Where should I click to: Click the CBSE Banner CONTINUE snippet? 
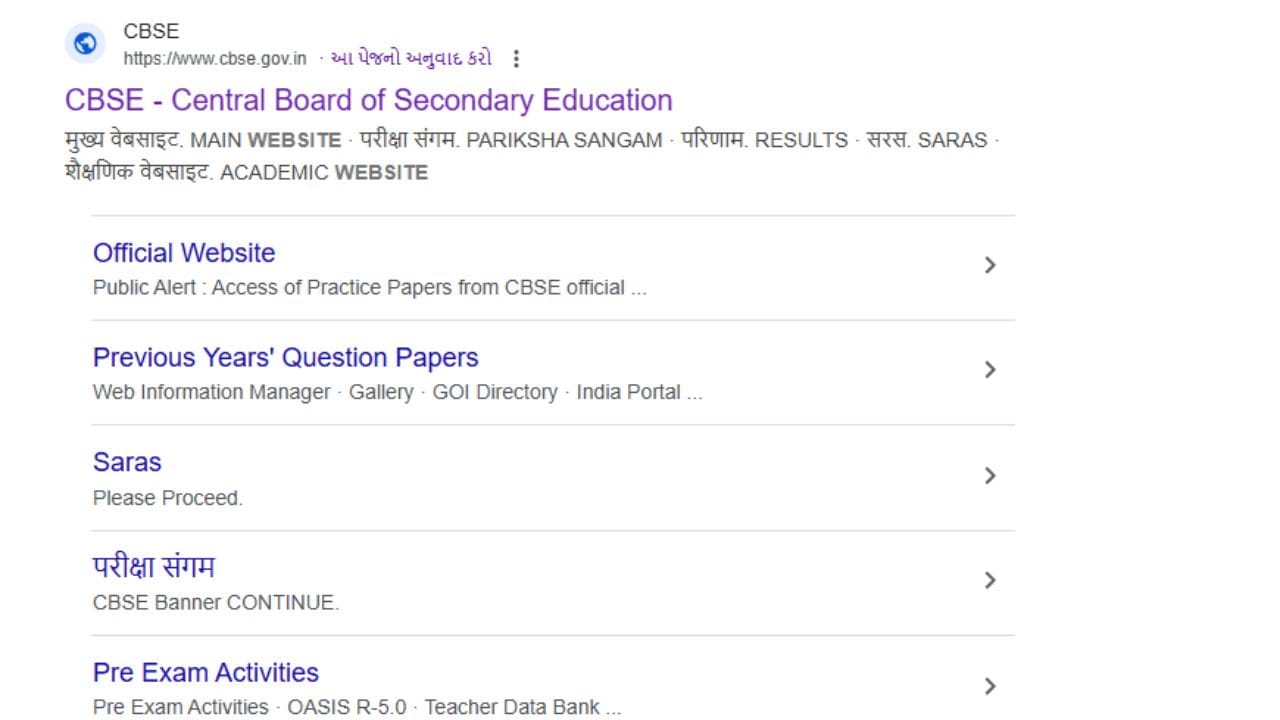(x=216, y=602)
